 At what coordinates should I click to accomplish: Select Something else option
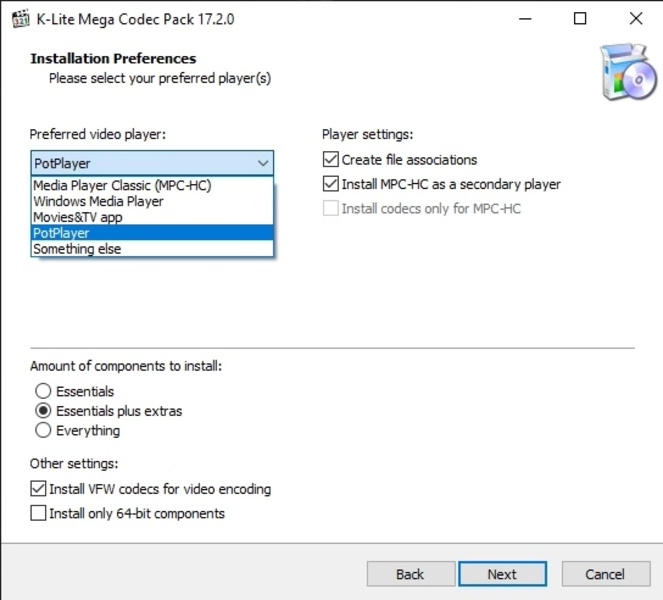(x=152, y=249)
